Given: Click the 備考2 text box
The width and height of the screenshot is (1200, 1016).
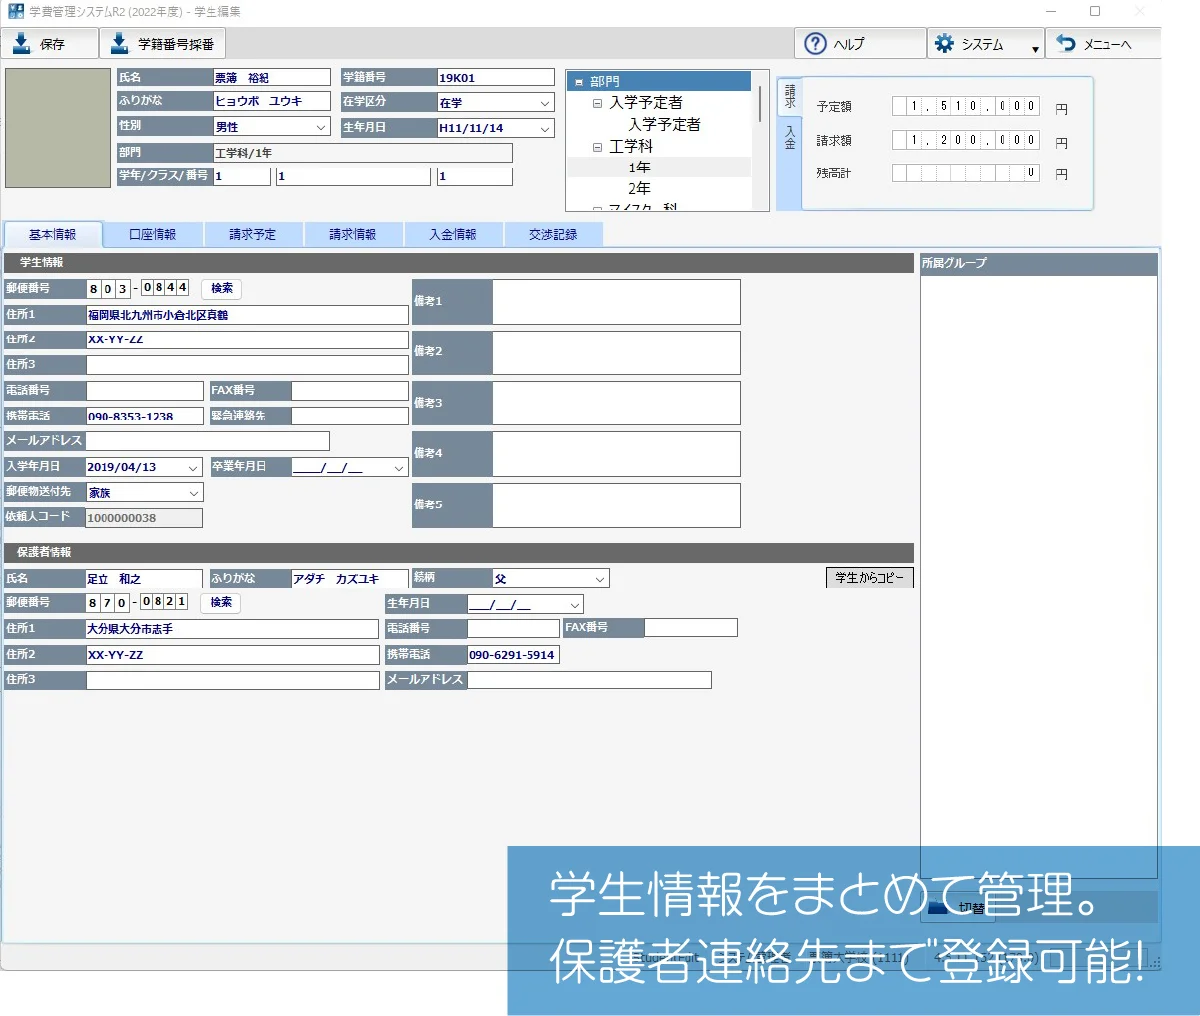Looking at the screenshot, I should (x=616, y=353).
